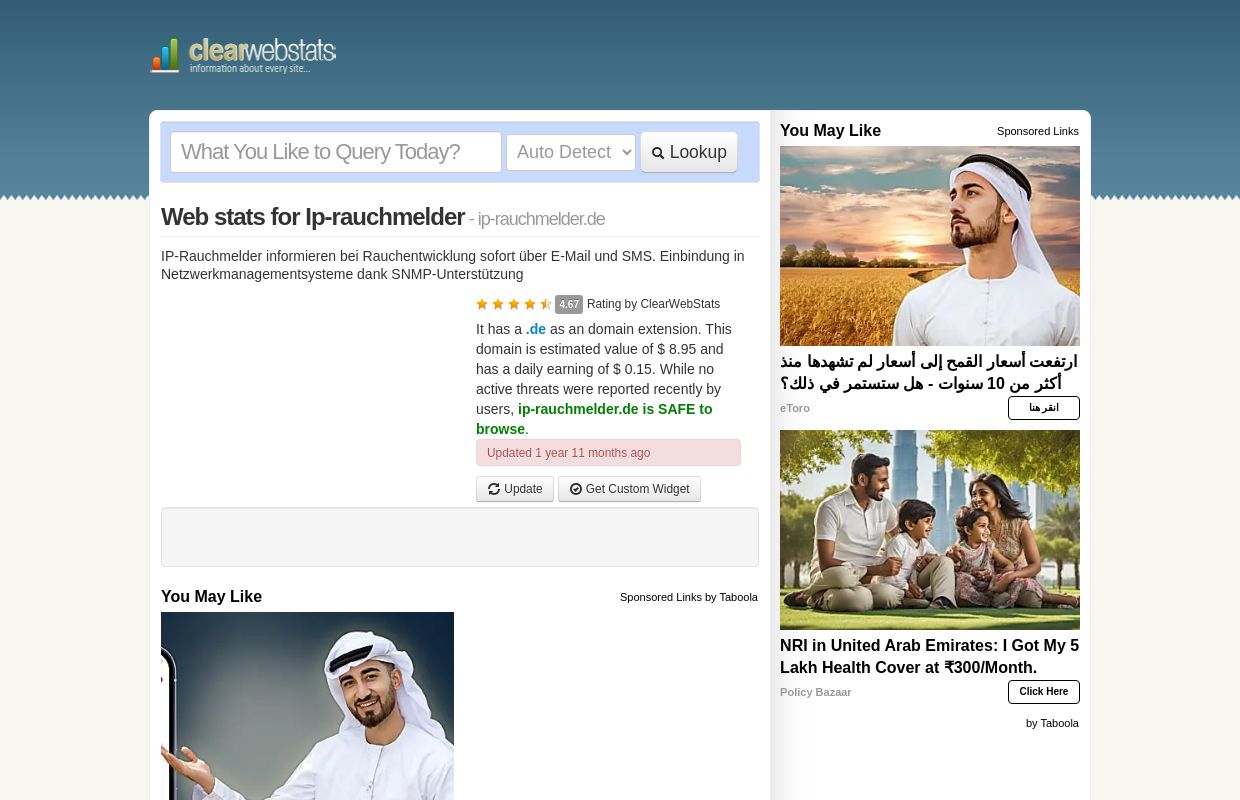Image resolution: width=1240 pixels, height=800 pixels.
Task: Click the Get Custom Widget button
Action: tap(629, 489)
